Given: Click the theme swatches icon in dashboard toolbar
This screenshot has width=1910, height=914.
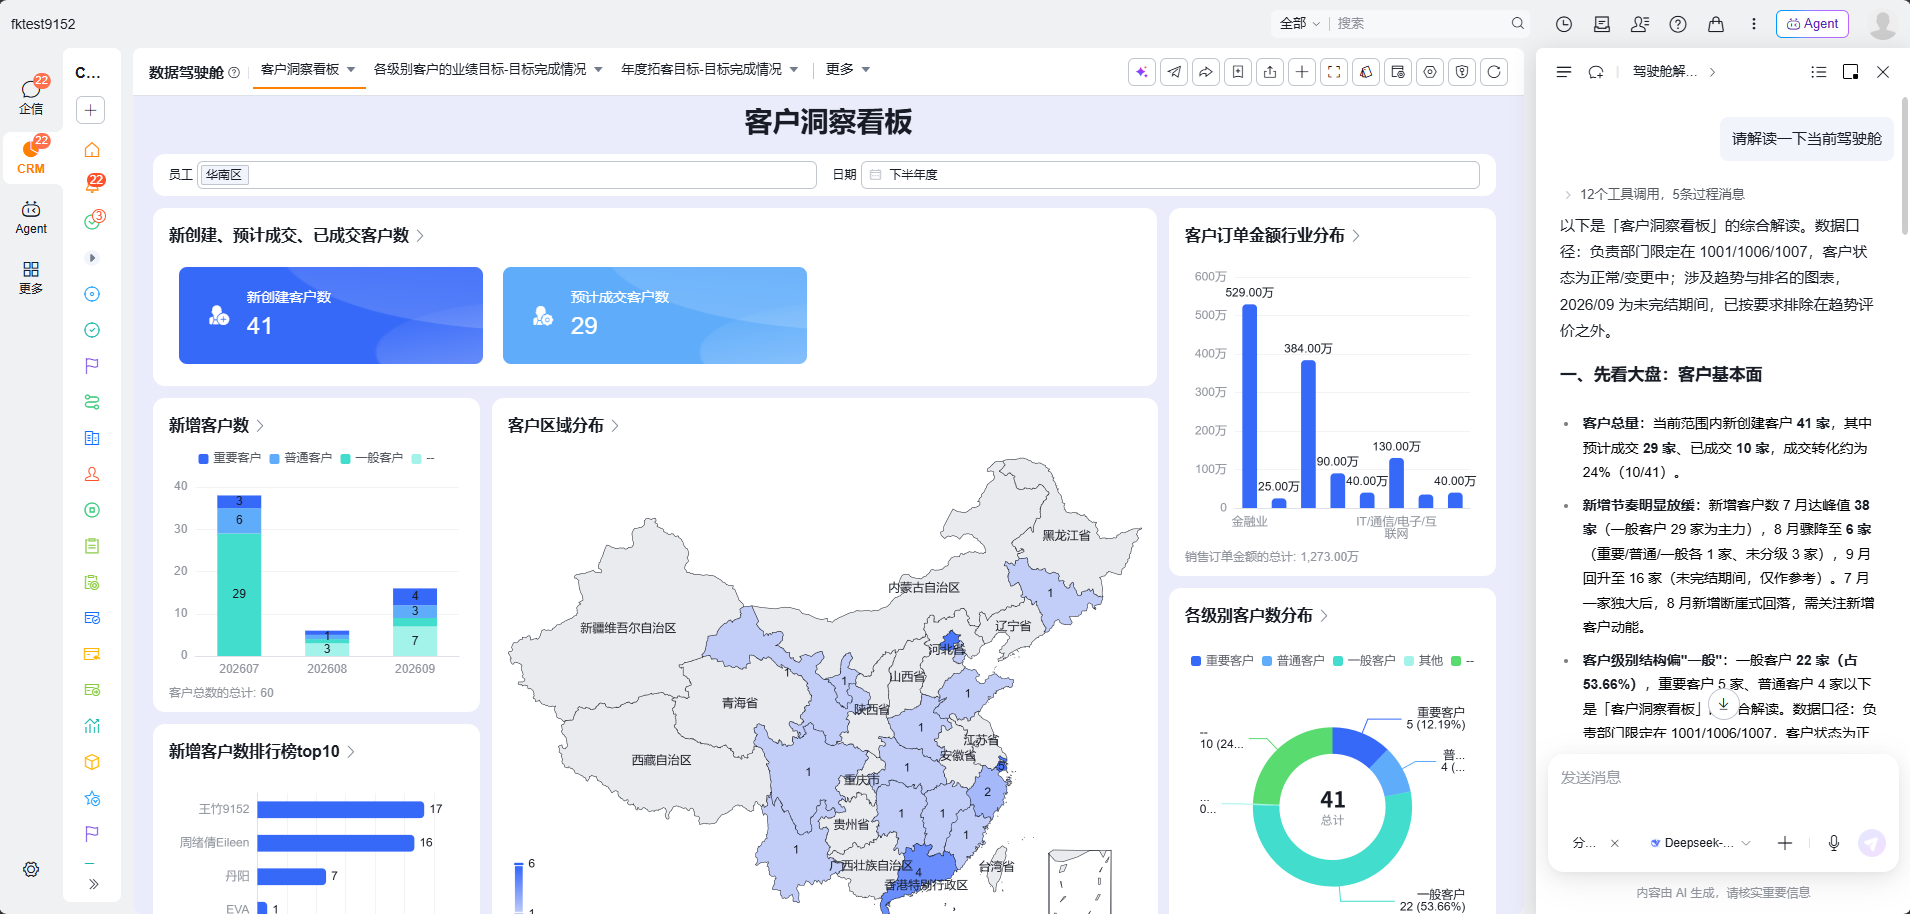Looking at the screenshot, I should 1366,72.
